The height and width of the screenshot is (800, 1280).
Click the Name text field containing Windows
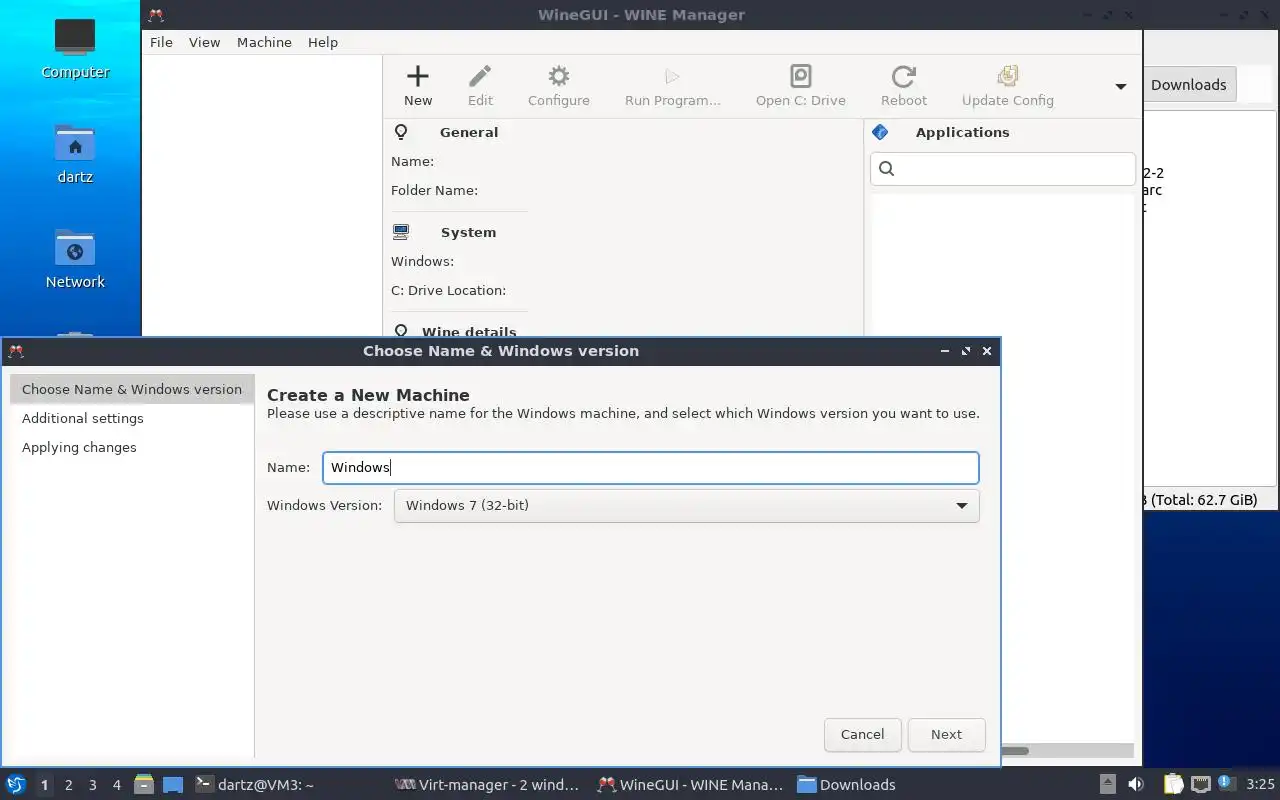[x=650, y=467]
